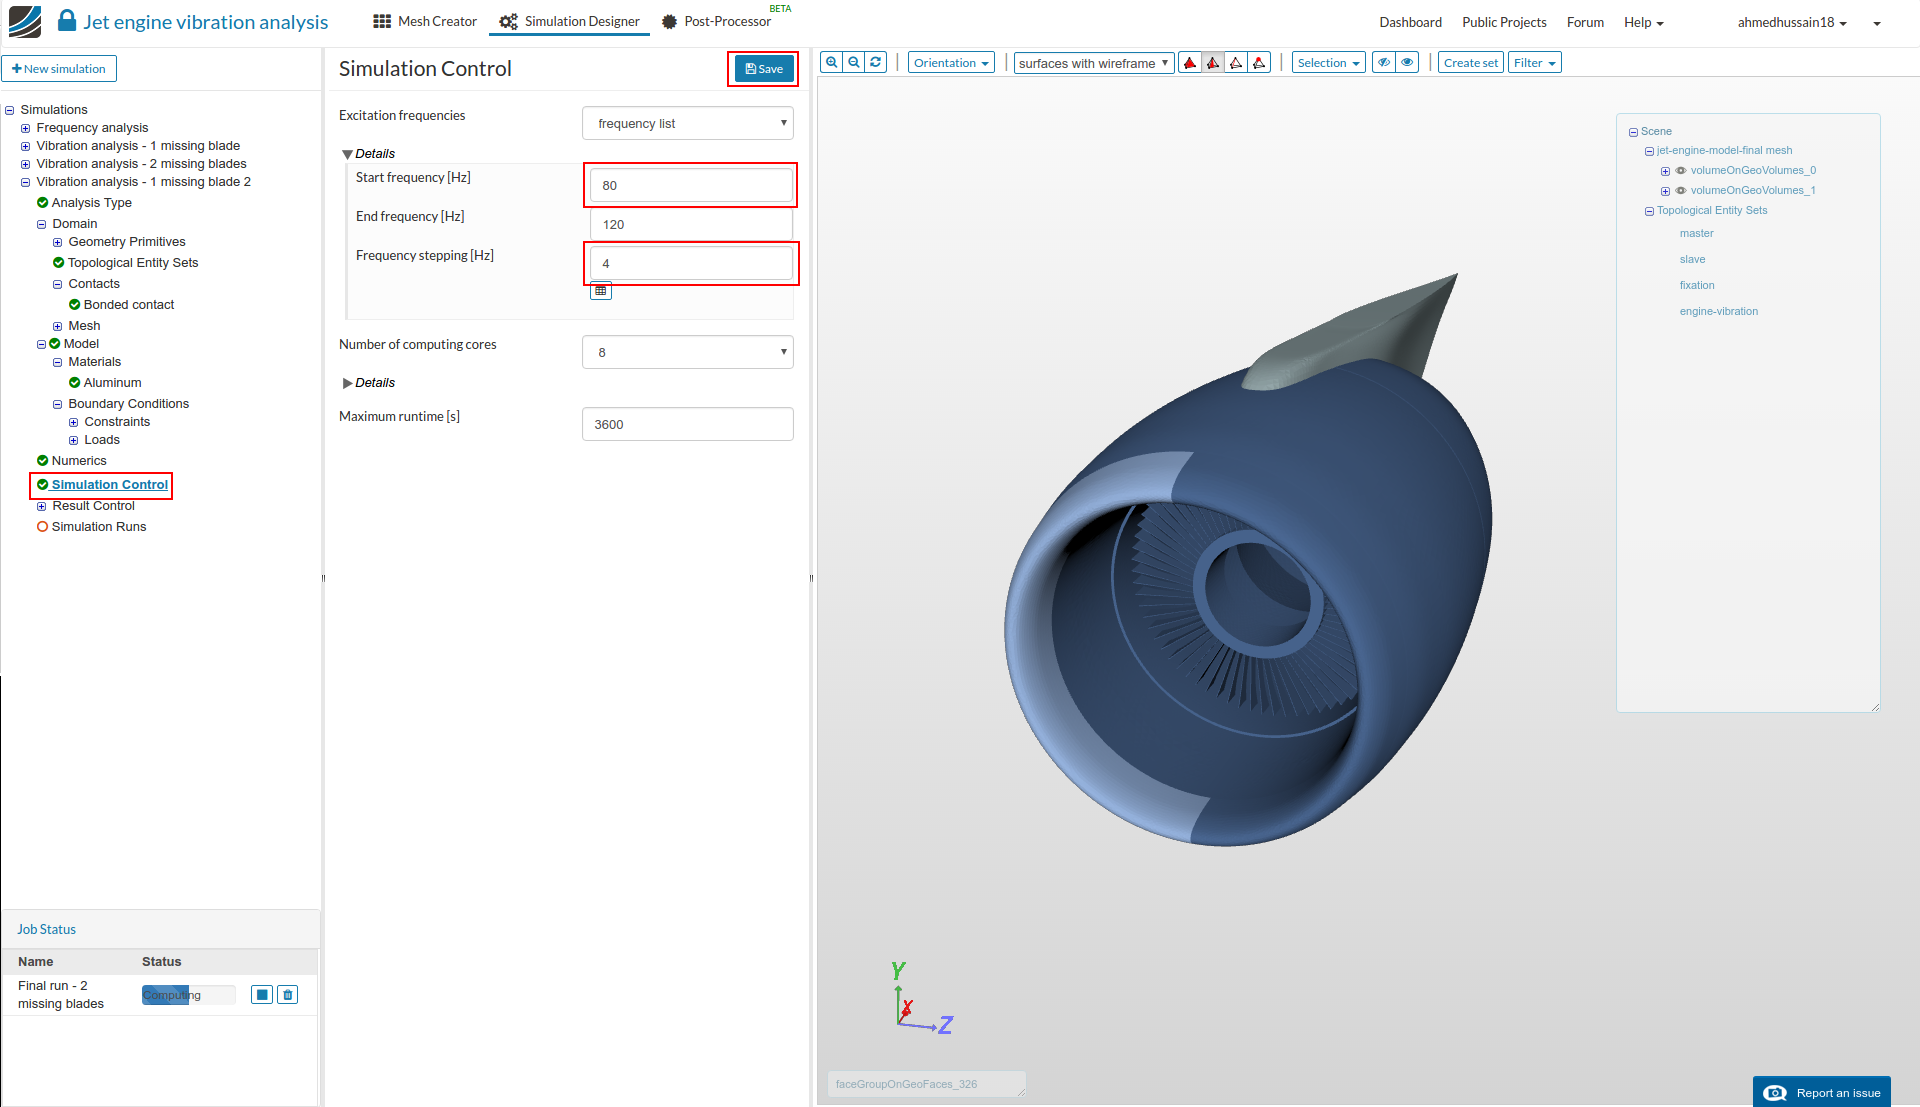Select the vertex picking mode icon
Screen dimensions: 1920x1107
coord(1259,63)
